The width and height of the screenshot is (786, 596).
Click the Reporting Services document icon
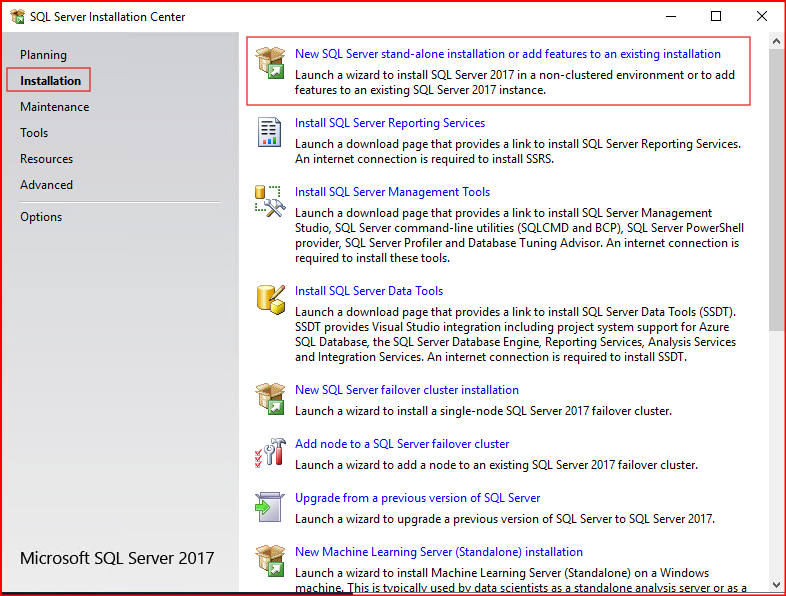(x=269, y=132)
